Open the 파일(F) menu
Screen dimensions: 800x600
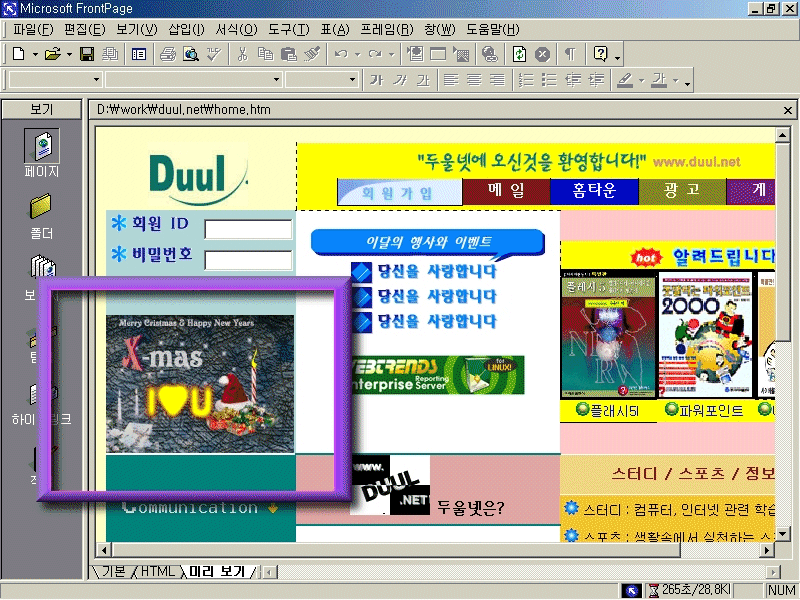(33, 29)
